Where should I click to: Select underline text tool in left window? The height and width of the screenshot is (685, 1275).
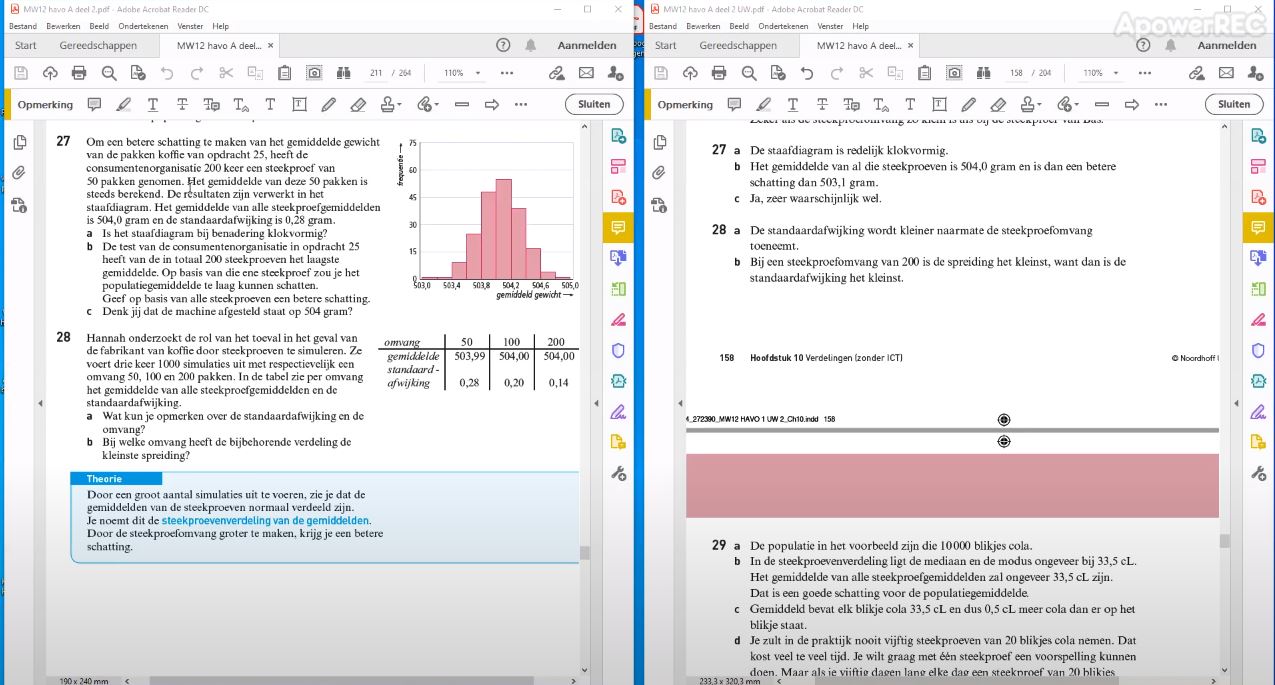(153, 104)
